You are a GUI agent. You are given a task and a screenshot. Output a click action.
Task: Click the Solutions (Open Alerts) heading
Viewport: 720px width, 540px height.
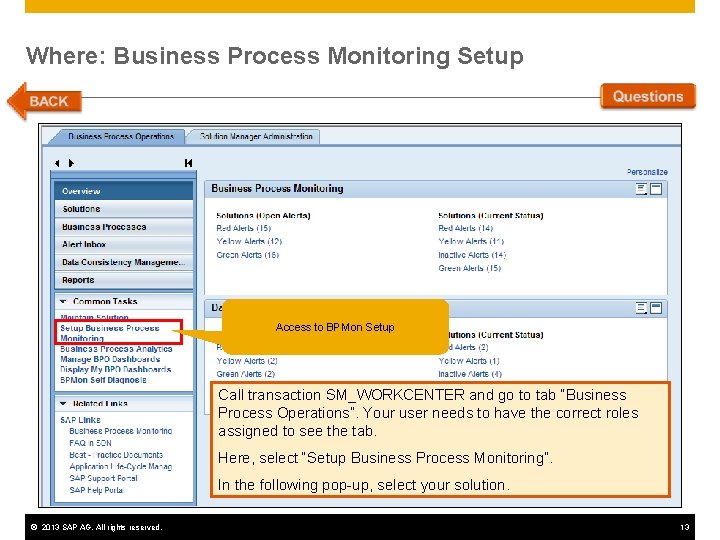pyautogui.click(x=263, y=215)
